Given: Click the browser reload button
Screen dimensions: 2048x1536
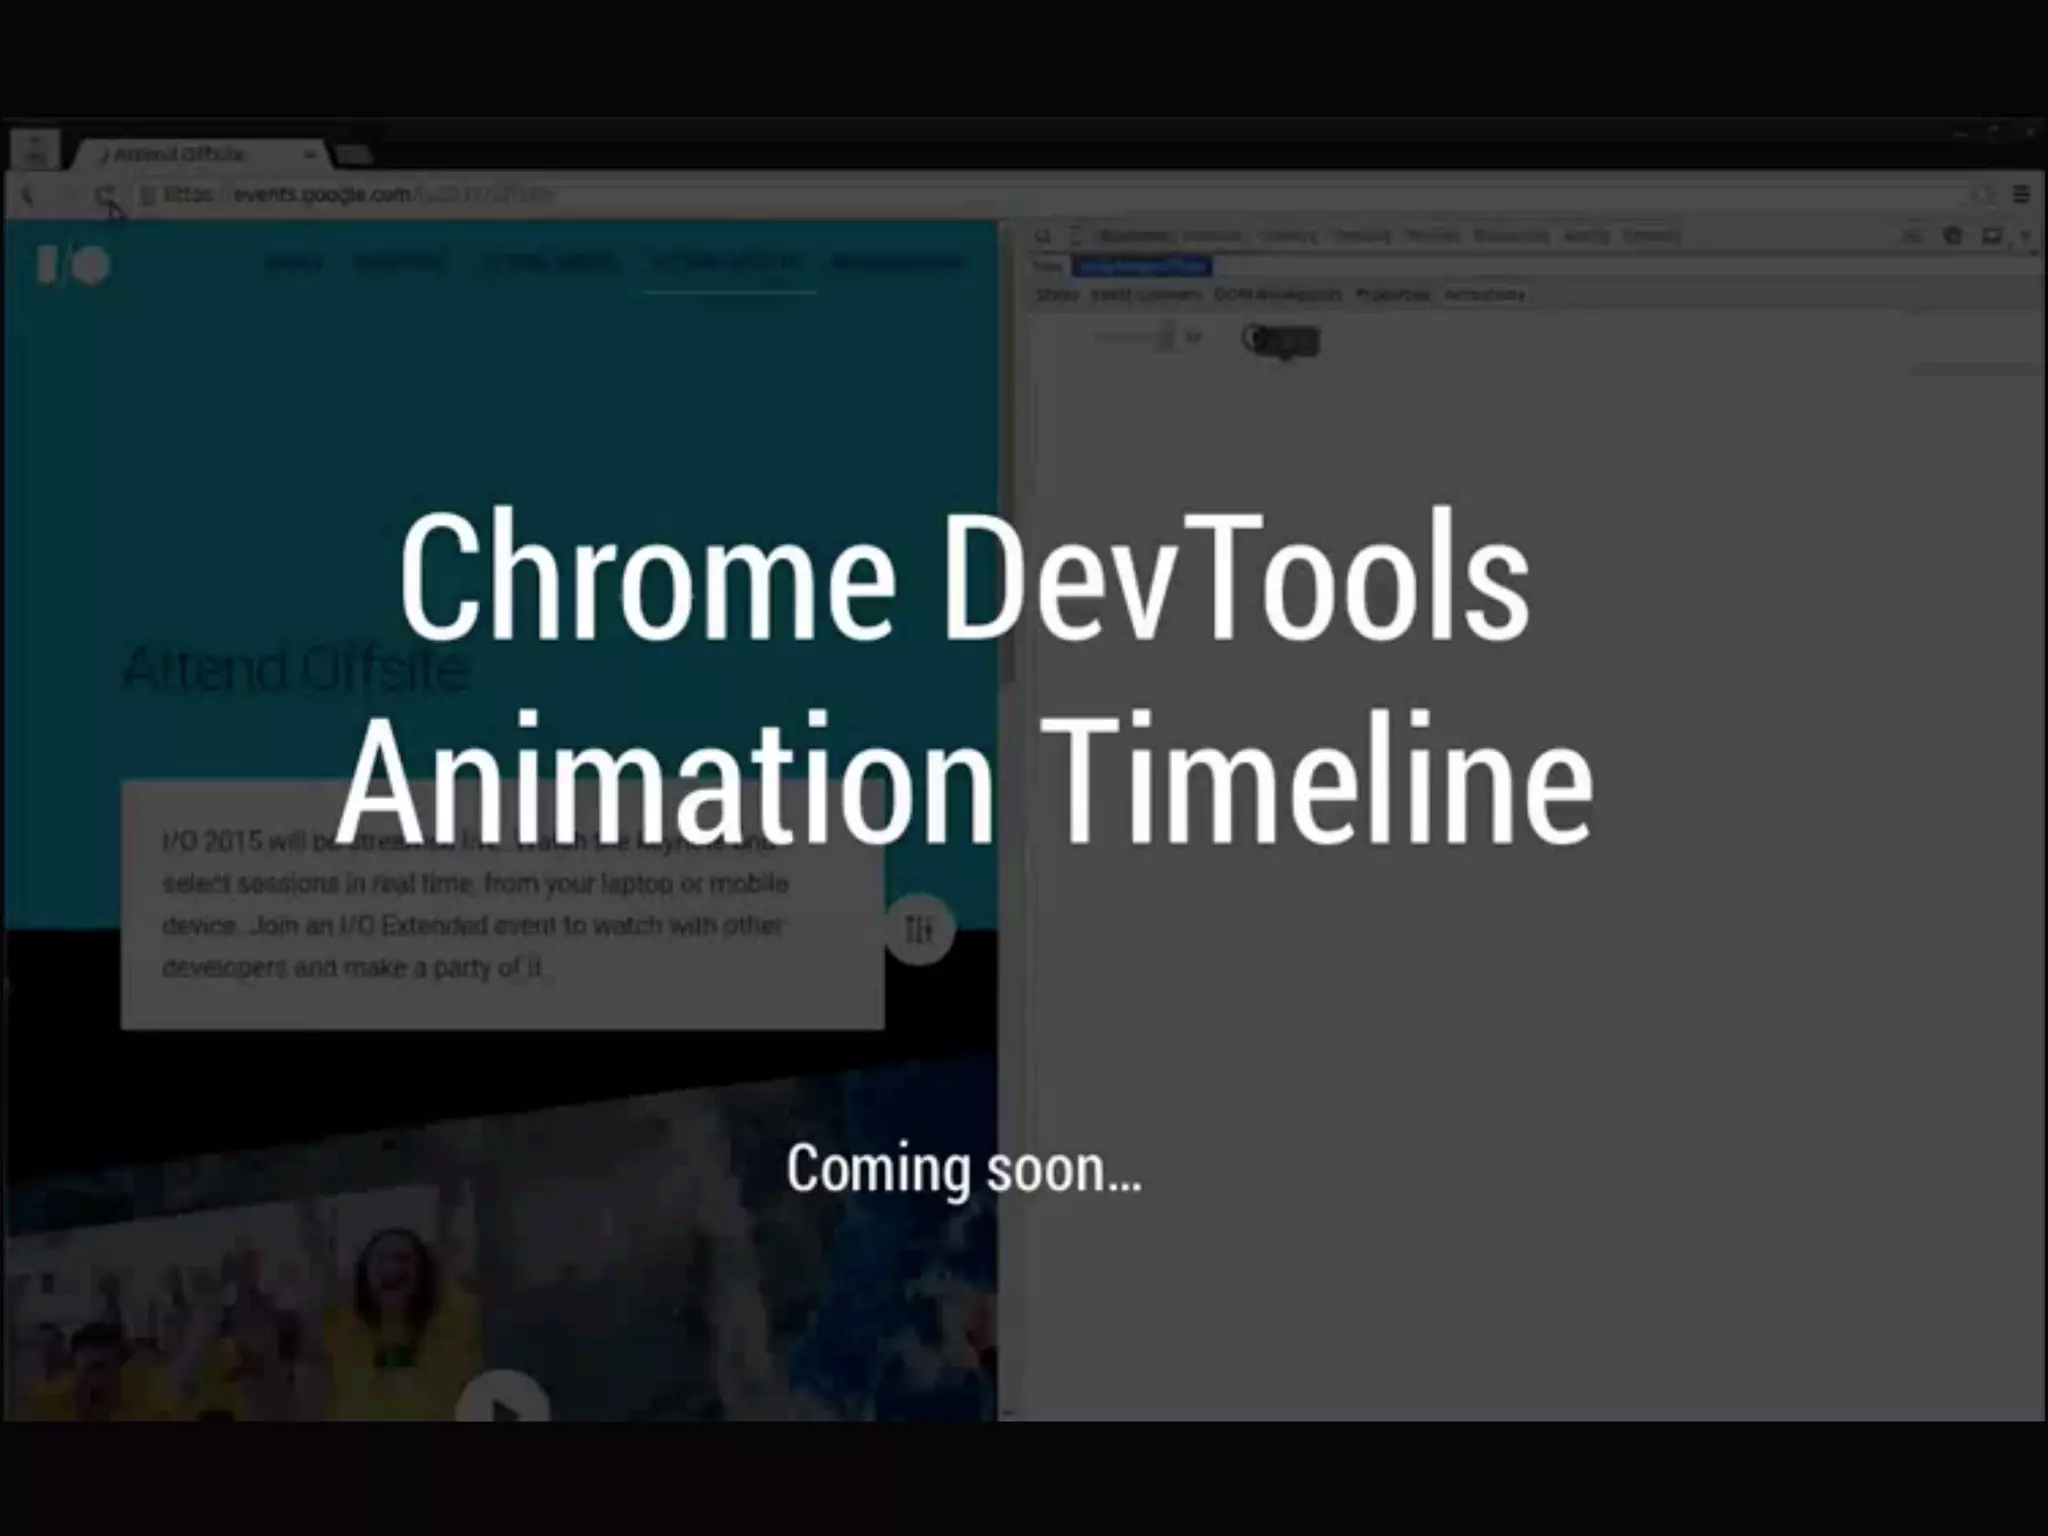Looking at the screenshot, I should 105,196.
